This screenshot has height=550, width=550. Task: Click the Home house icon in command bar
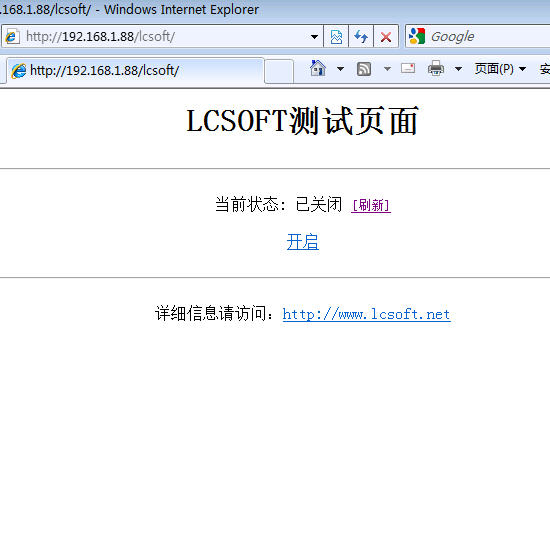click(318, 68)
